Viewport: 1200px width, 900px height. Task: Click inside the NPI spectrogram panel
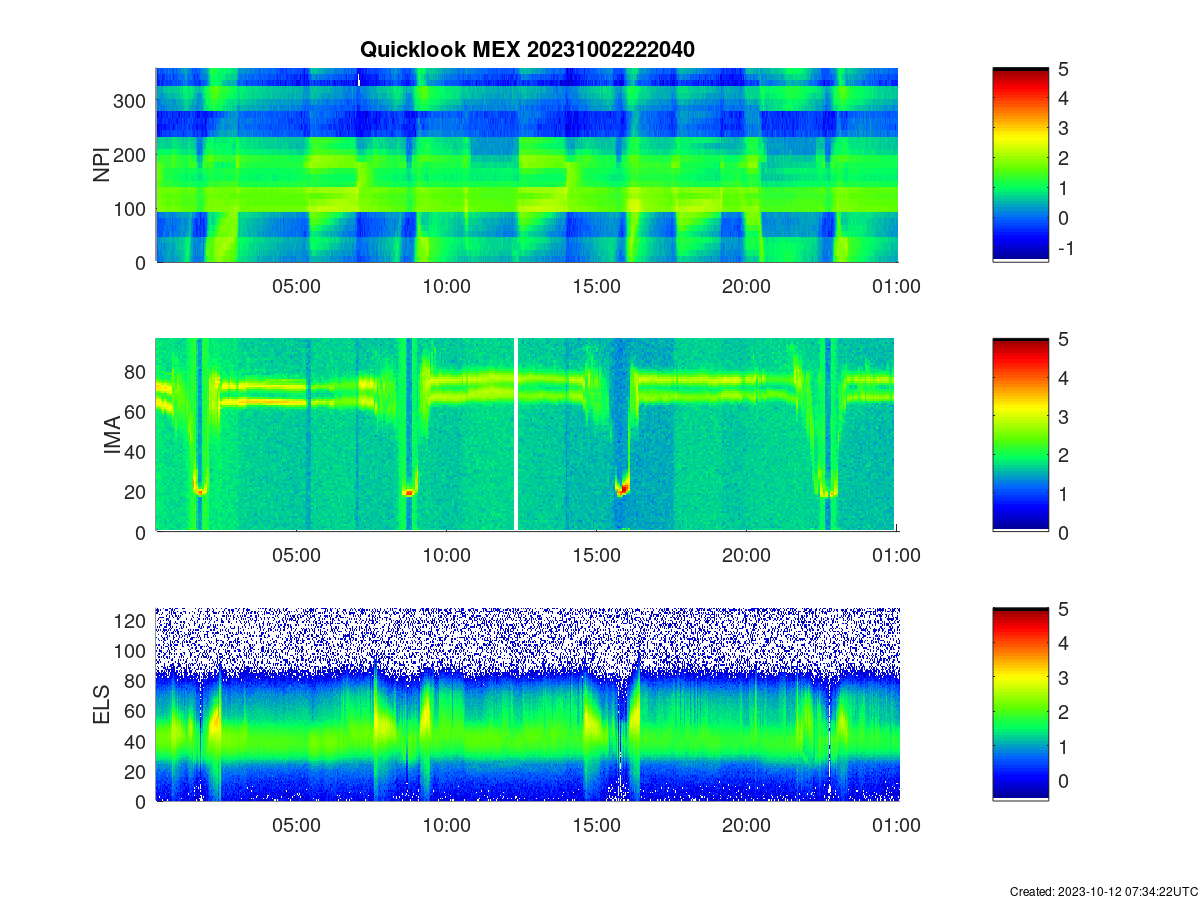527,165
